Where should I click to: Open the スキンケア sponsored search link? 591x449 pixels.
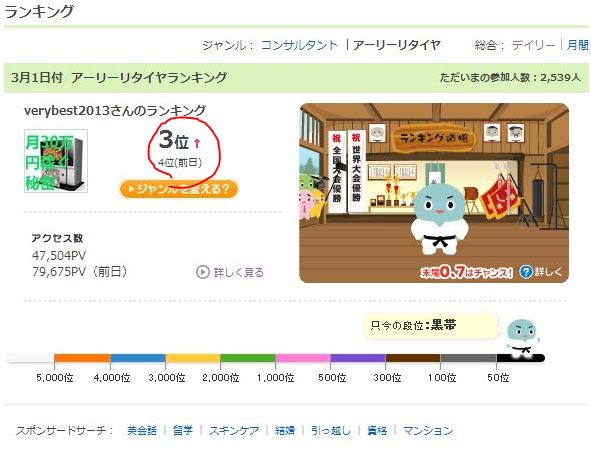(x=234, y=431)
